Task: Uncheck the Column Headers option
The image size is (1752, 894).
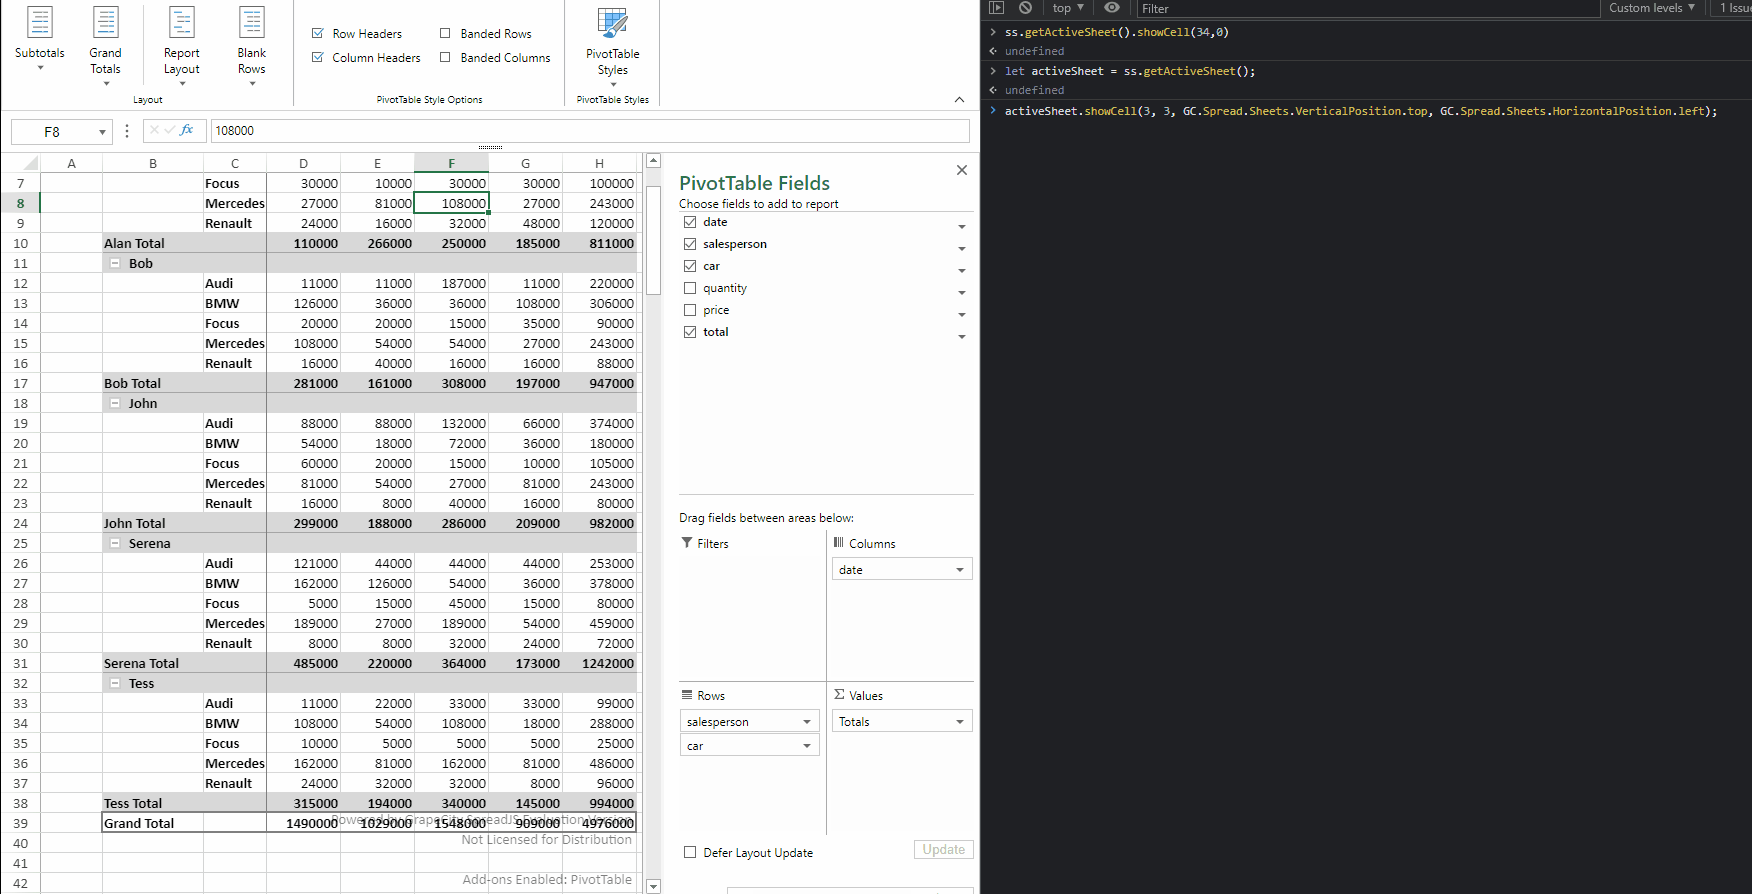Action: point(318,58)
